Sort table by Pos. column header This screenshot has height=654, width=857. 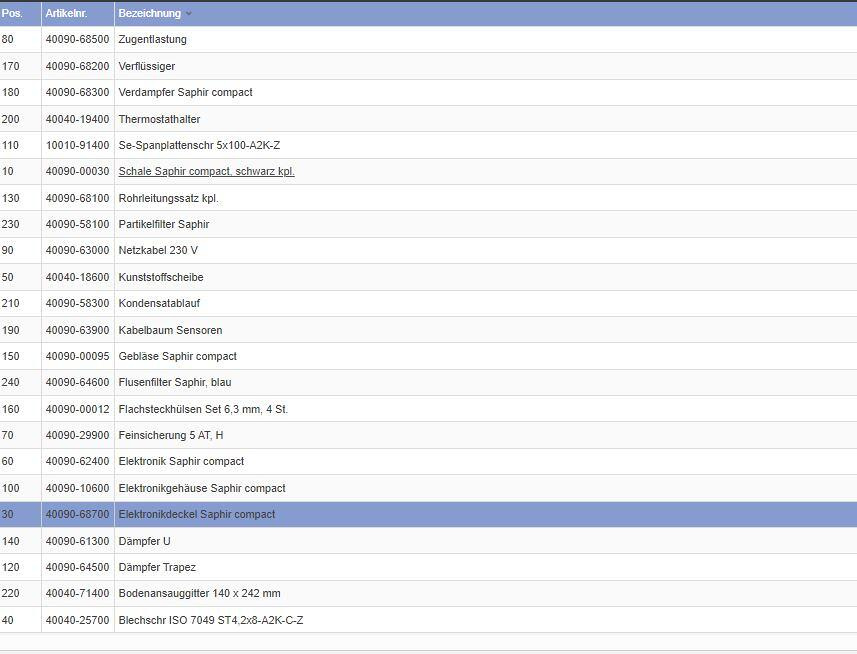(12, 14)
